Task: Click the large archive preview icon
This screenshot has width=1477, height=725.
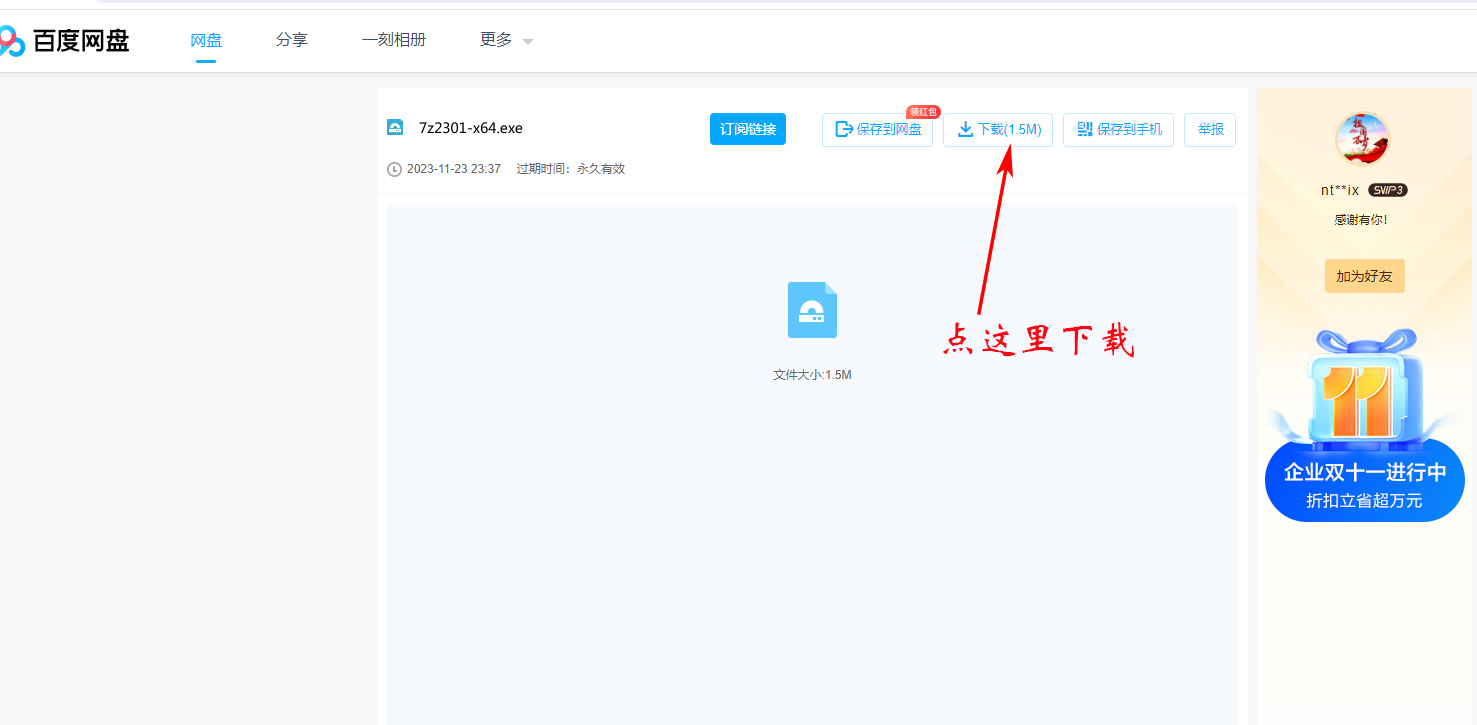Action: coord(812,310)
